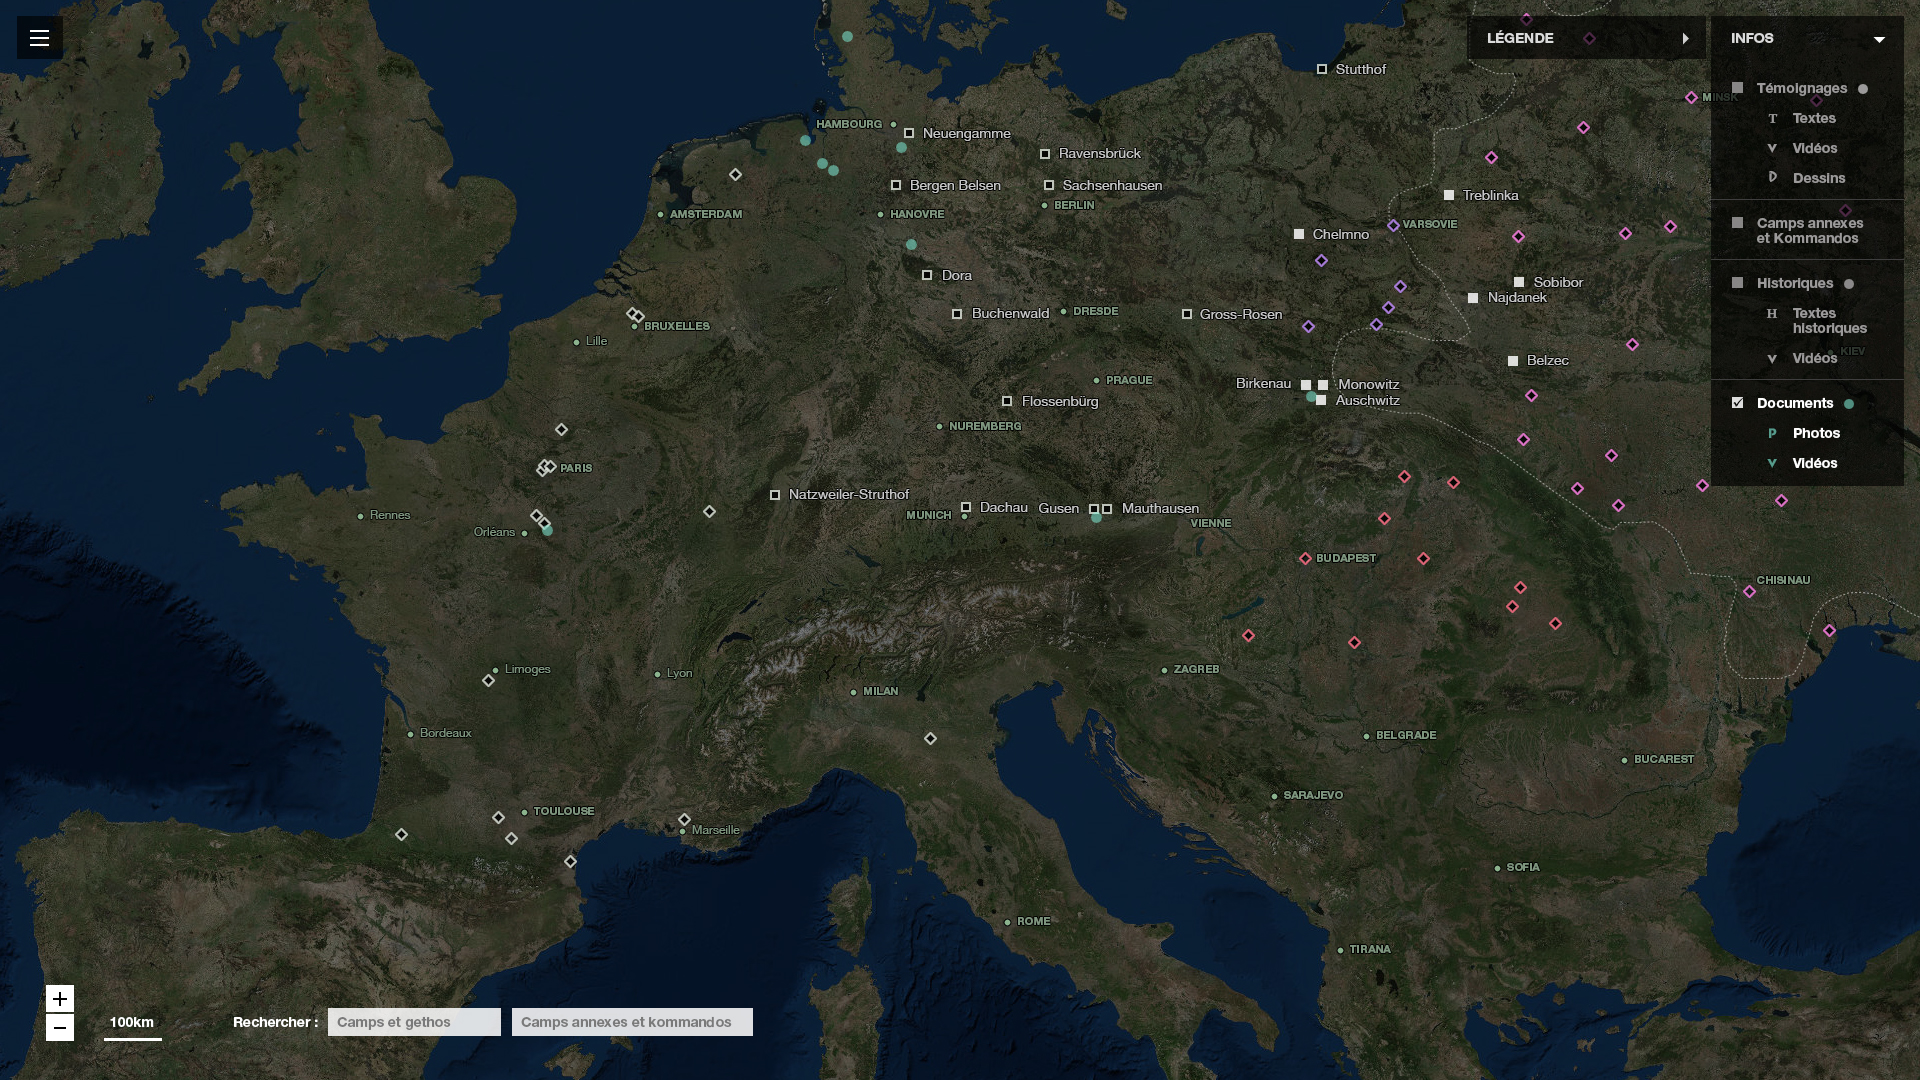Viewport: 1920px width, 1080px height.
Task: Enable the Historiques checkbox
Action: pos(1737,283)
